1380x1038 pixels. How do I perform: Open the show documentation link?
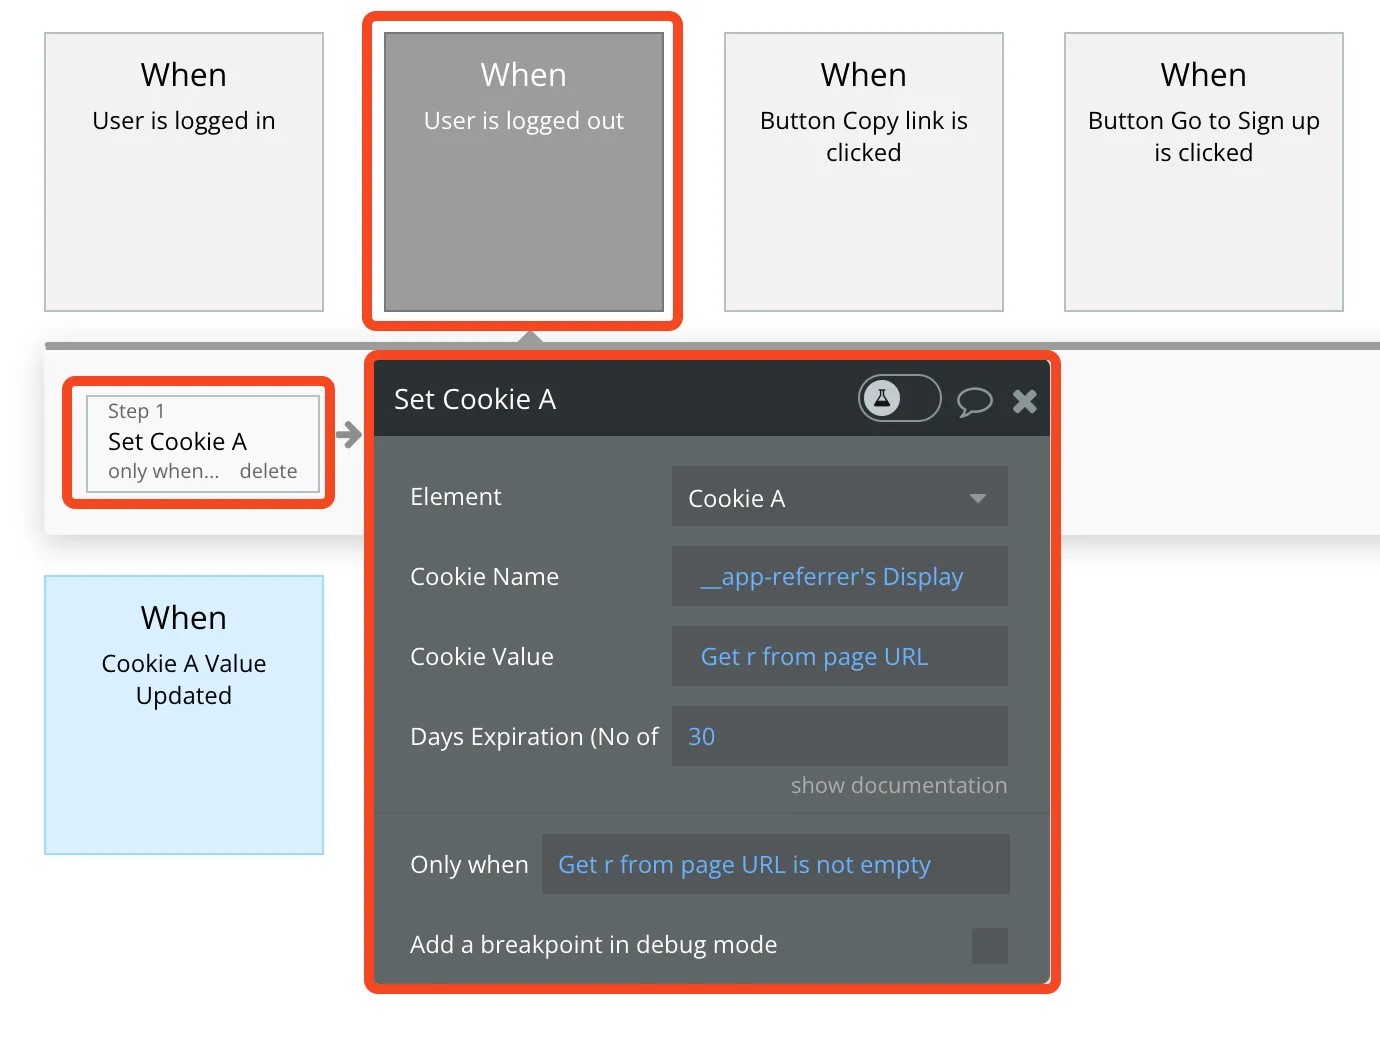pos(898,785)
